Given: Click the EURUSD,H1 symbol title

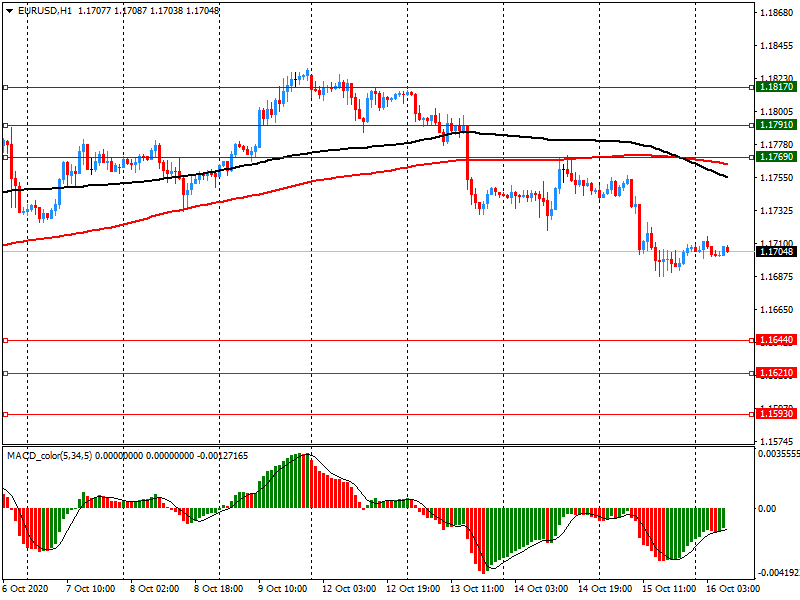Looking at the screenshot, I should pos(44,11).
